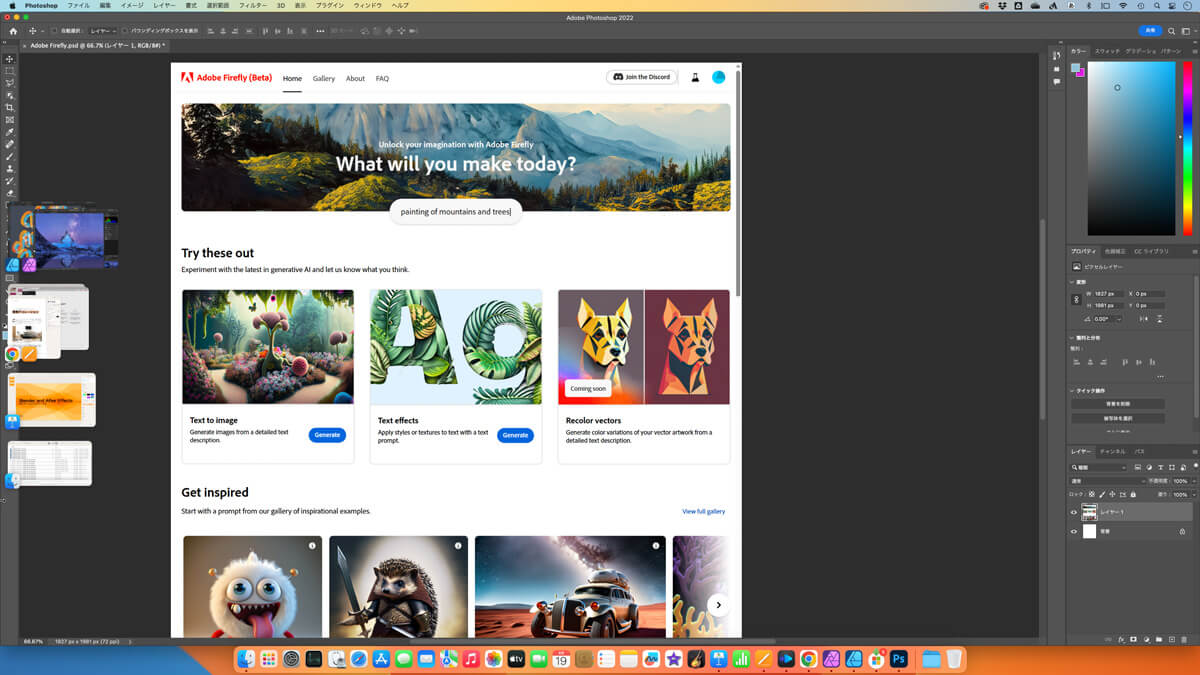Create a new layer

point(1171,639)
